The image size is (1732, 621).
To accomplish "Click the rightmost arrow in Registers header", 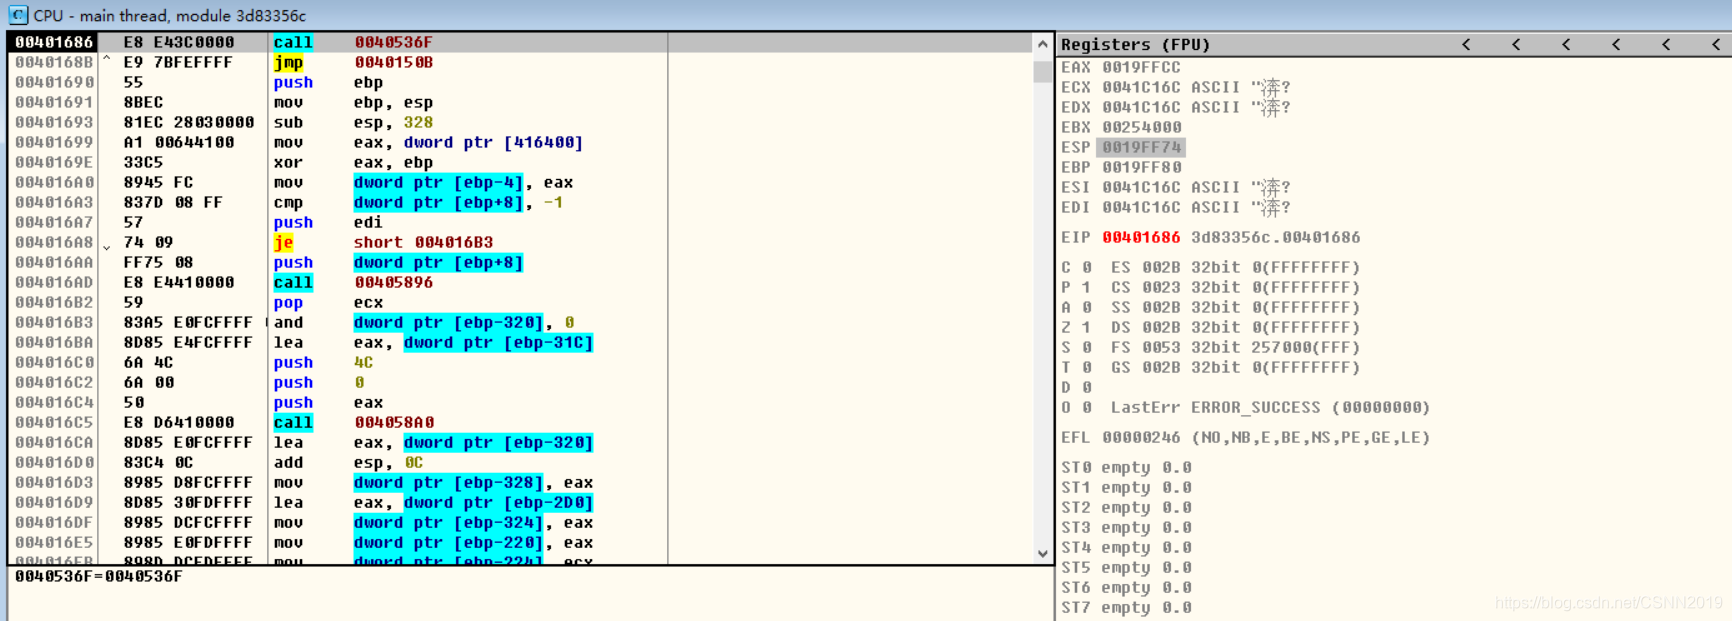I will coord(1716,44).
